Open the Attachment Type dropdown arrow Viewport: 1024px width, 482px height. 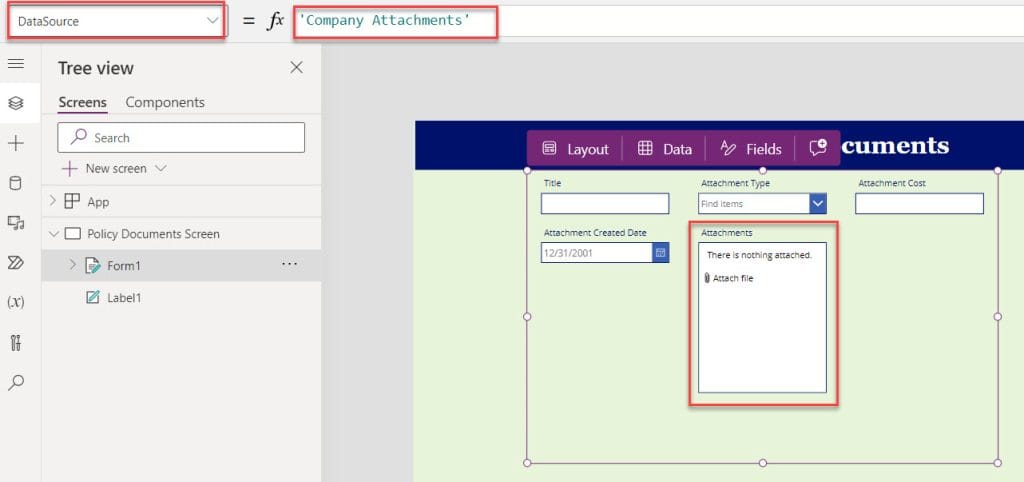[x=818, y=204]
